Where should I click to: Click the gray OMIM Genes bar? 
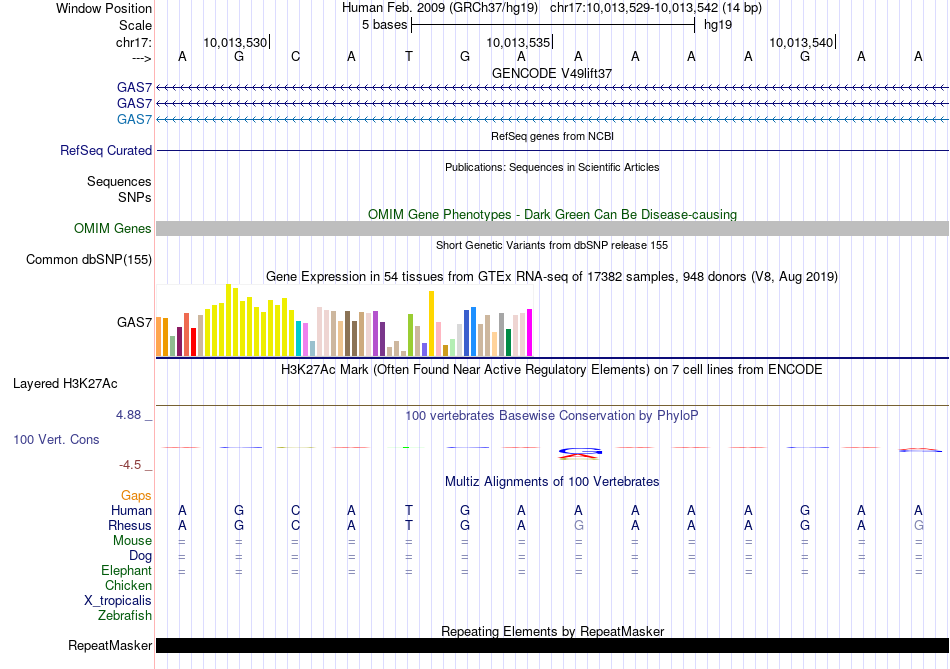(x=552, y=229)
